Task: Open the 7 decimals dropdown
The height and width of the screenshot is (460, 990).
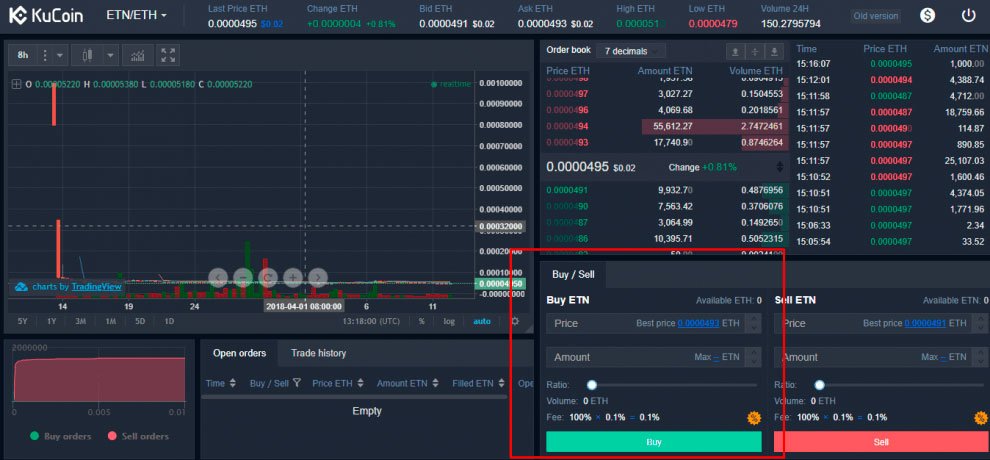Action: (631, 51)
